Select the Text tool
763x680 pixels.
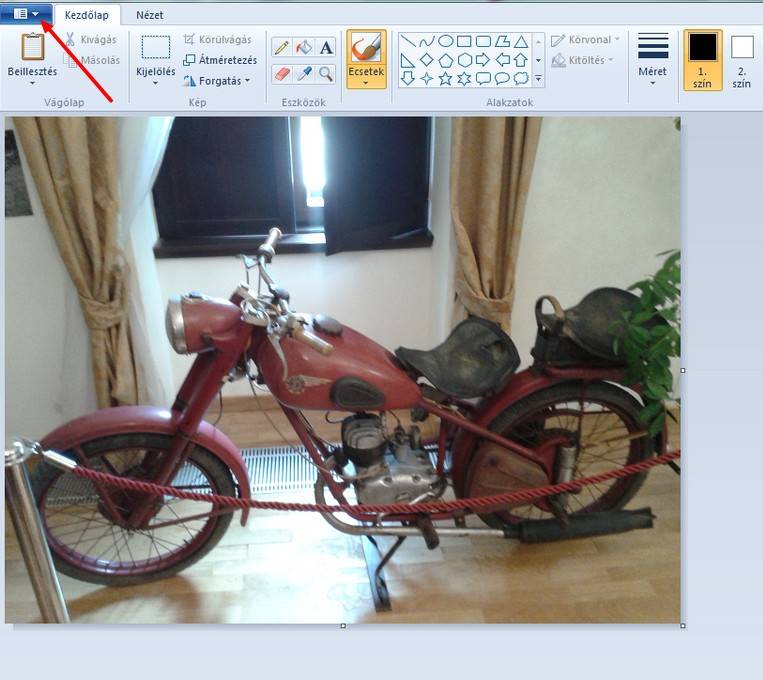point(326,48)
